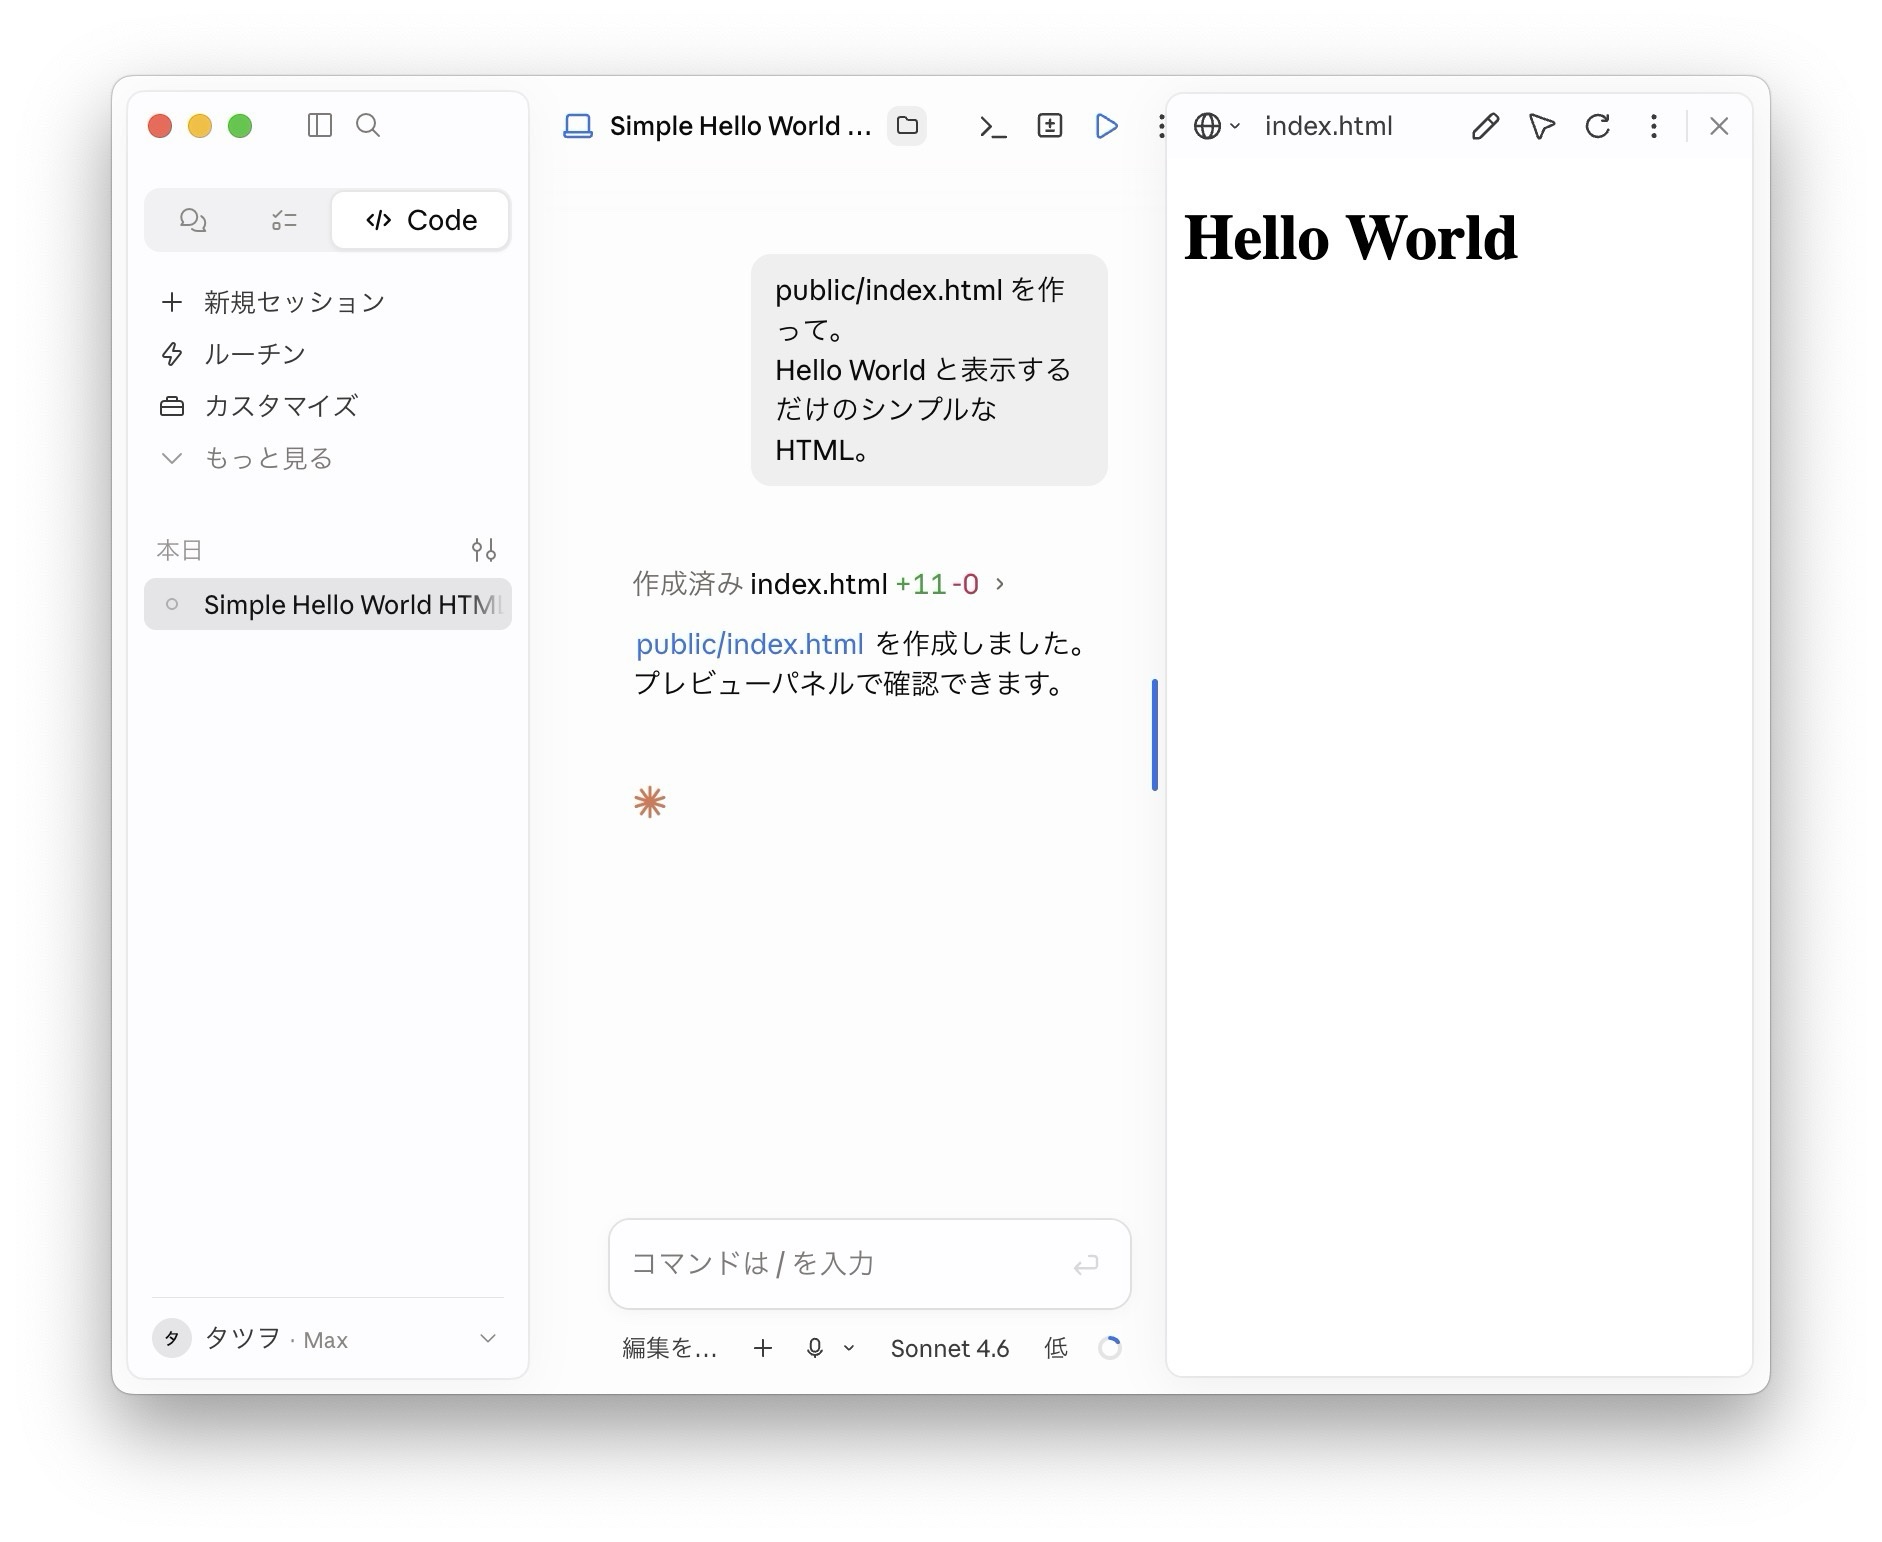Open the microphone options chevron
Screen dimensions: 1882x1542
pos(849,1348)
